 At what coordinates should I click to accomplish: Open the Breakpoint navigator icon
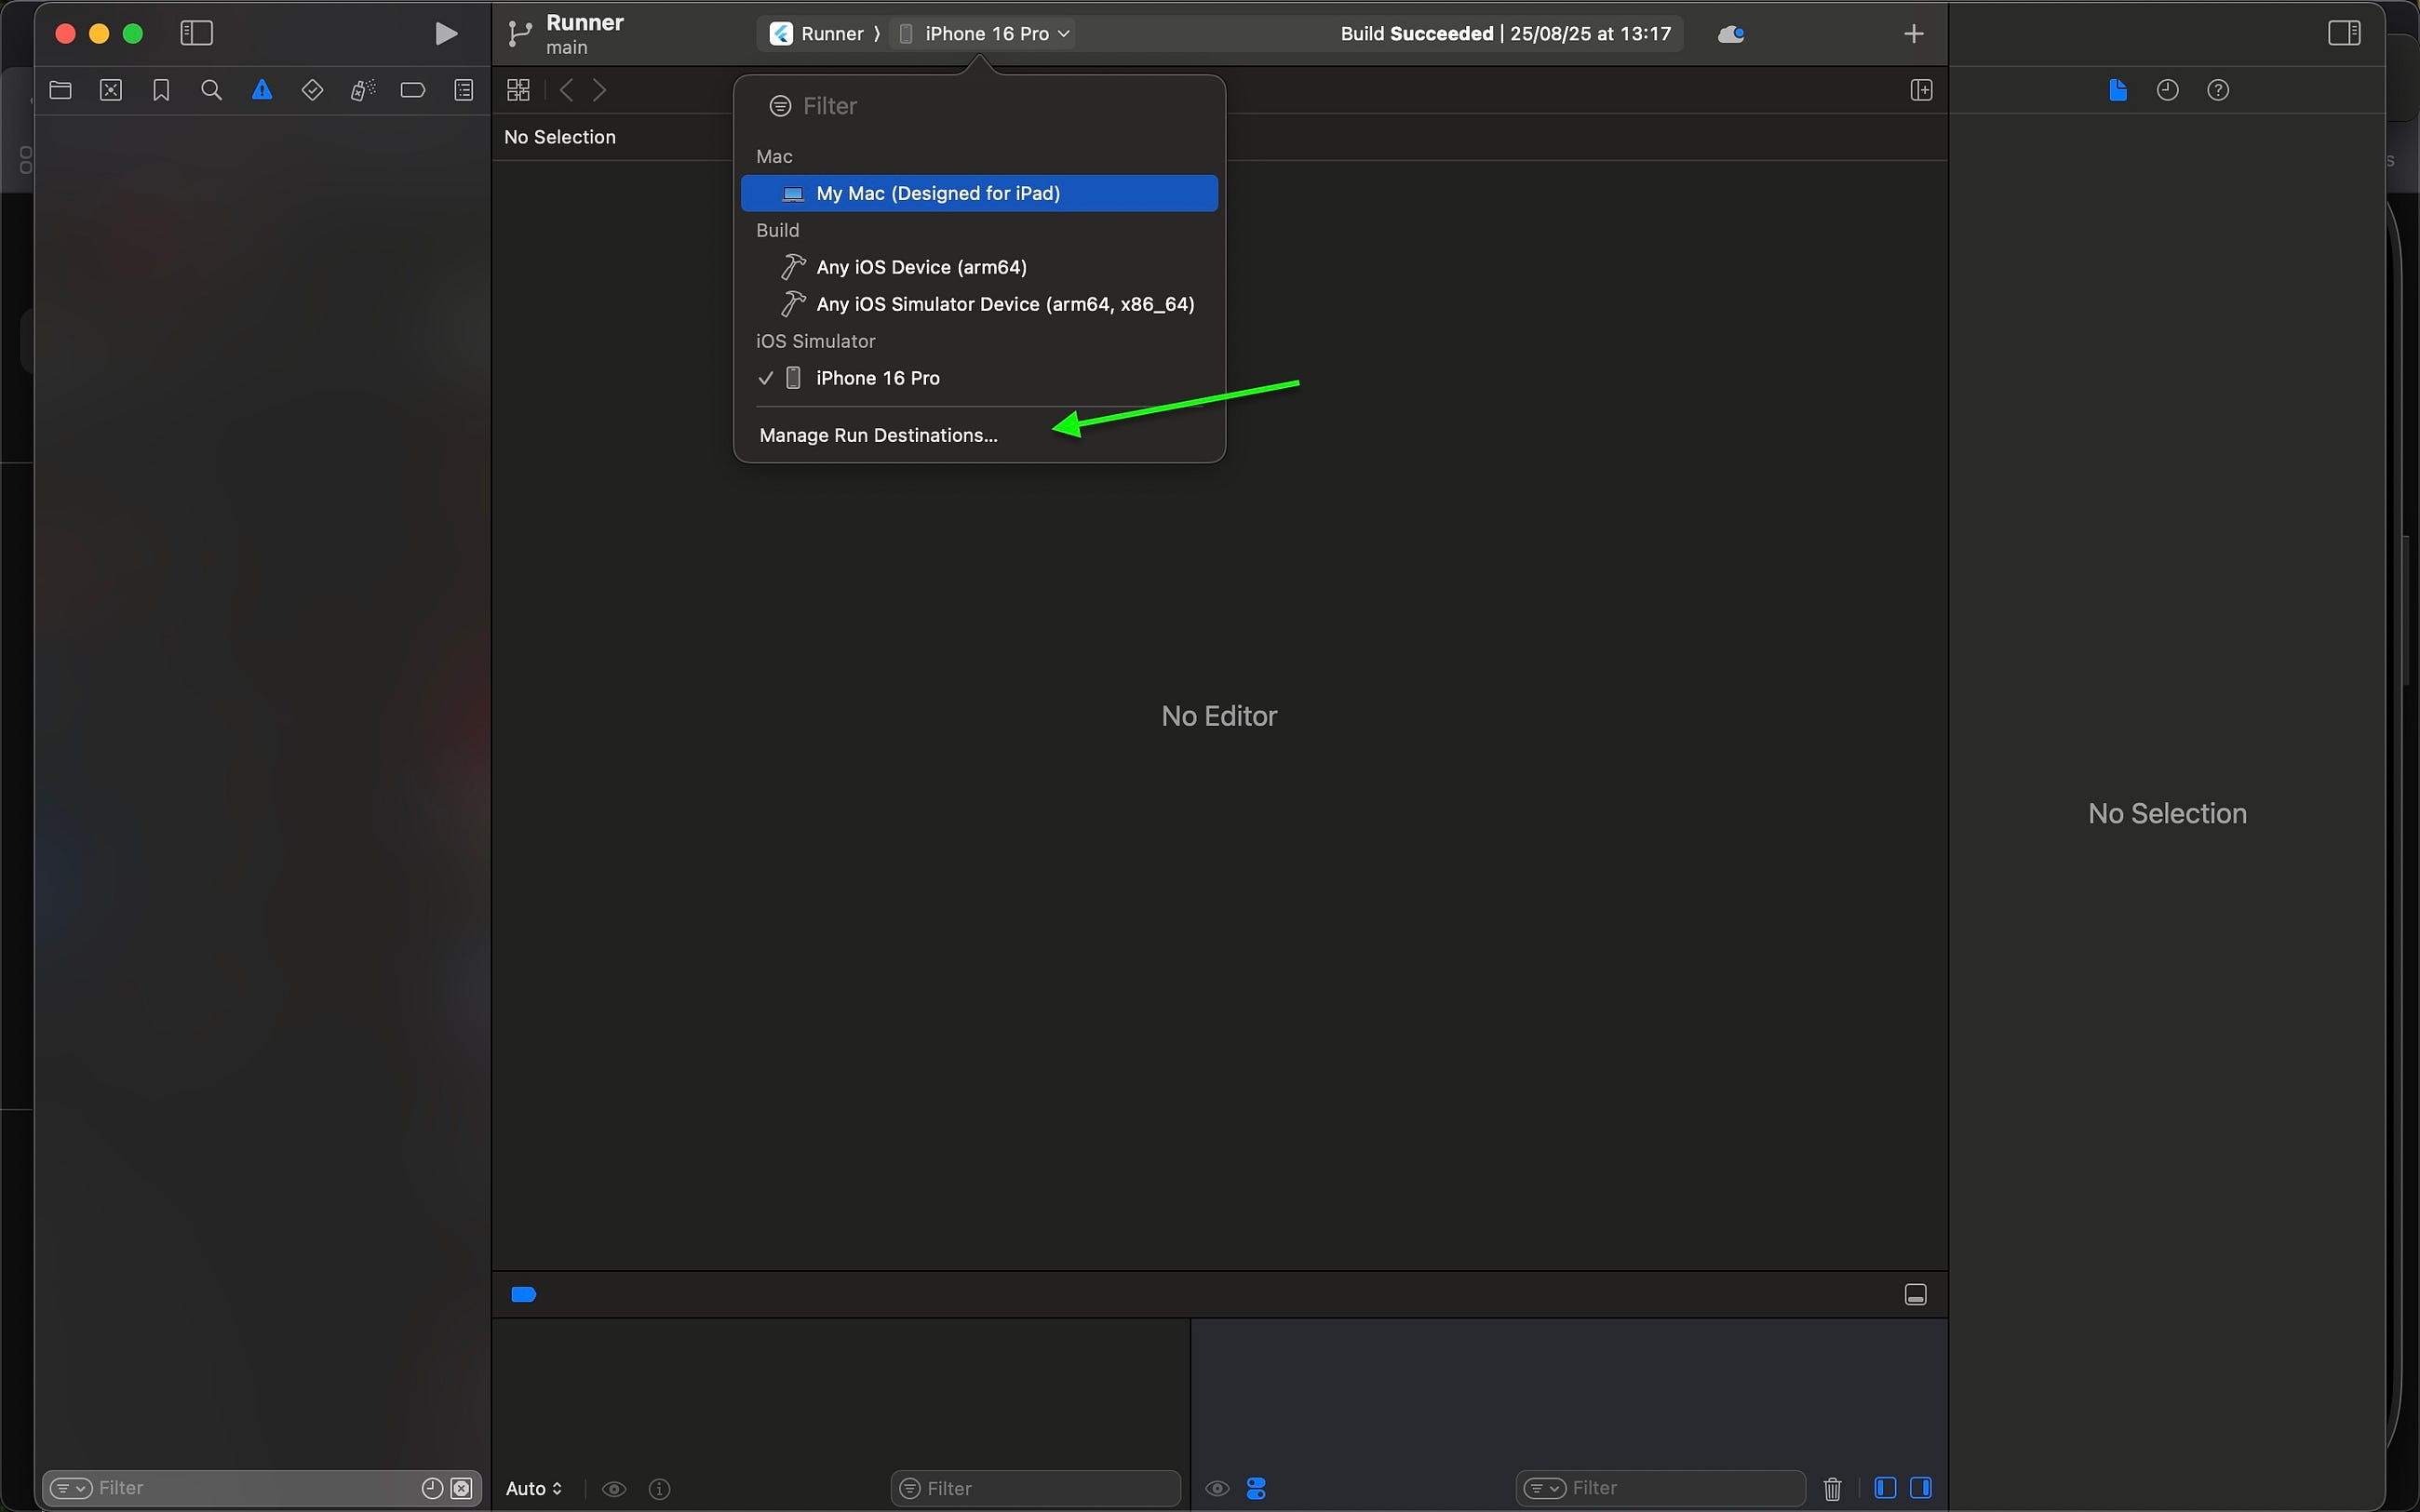[x=413, y=90]
